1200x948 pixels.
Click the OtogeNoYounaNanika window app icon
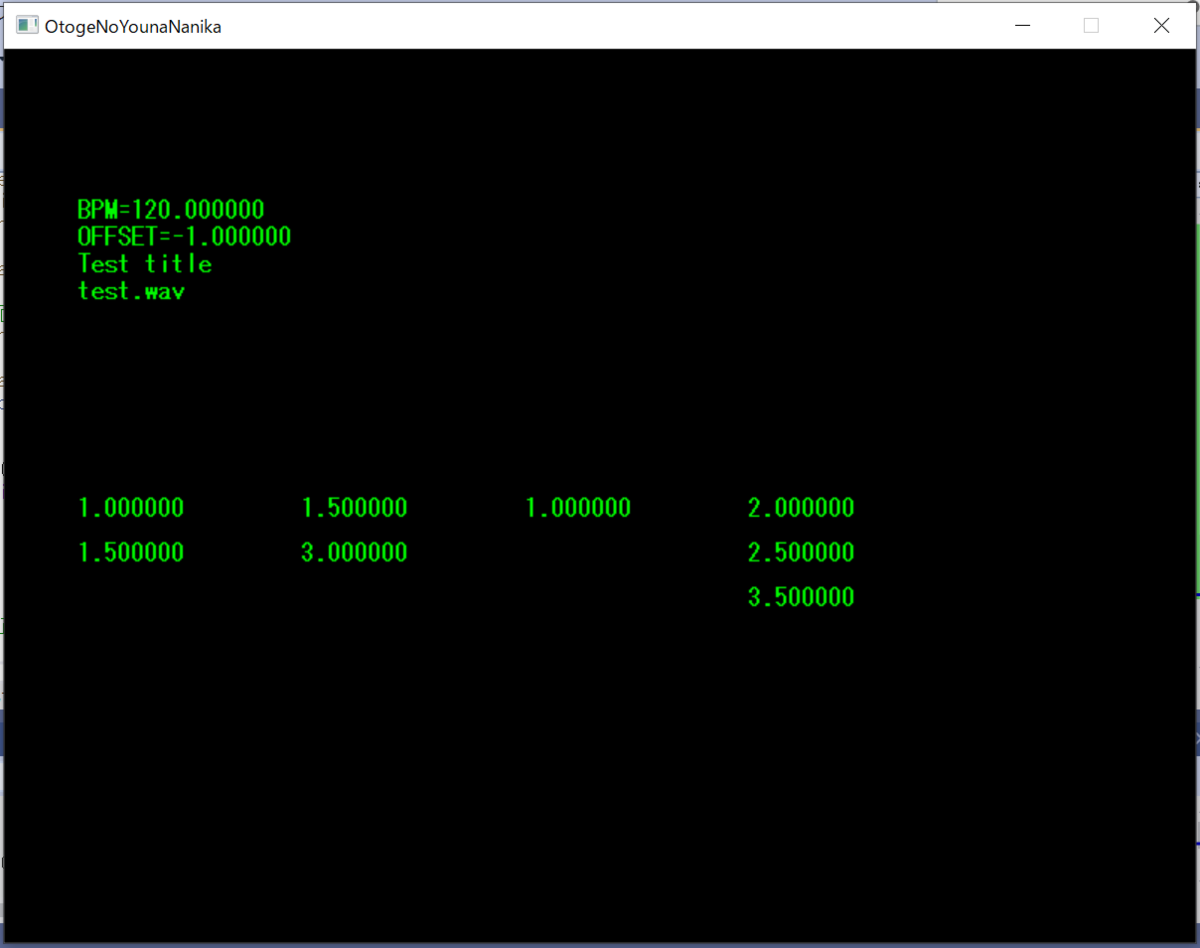pos(27,26)
